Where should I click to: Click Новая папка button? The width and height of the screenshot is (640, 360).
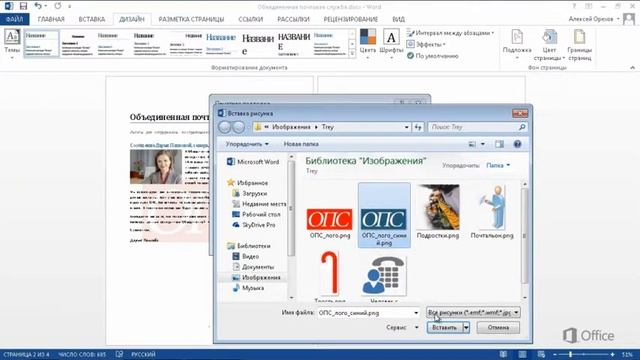click(x=301, y=144)
